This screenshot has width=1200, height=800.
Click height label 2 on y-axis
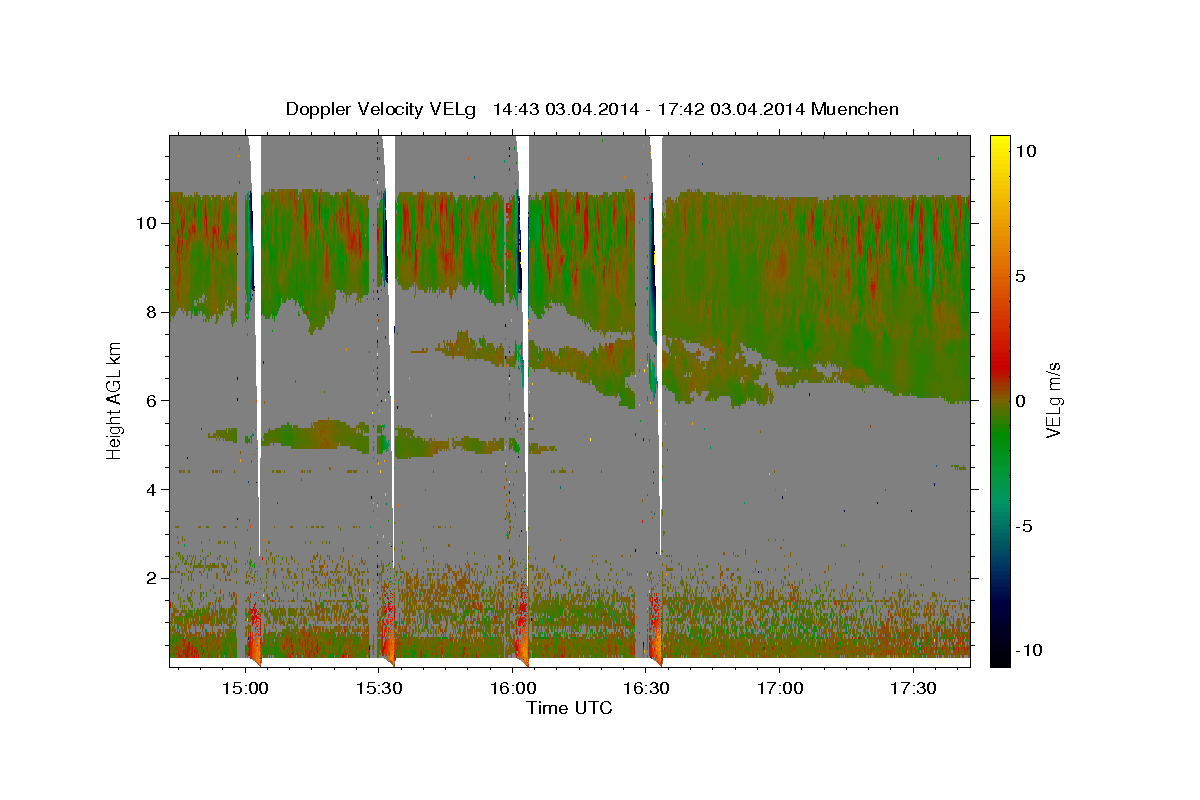151,578
